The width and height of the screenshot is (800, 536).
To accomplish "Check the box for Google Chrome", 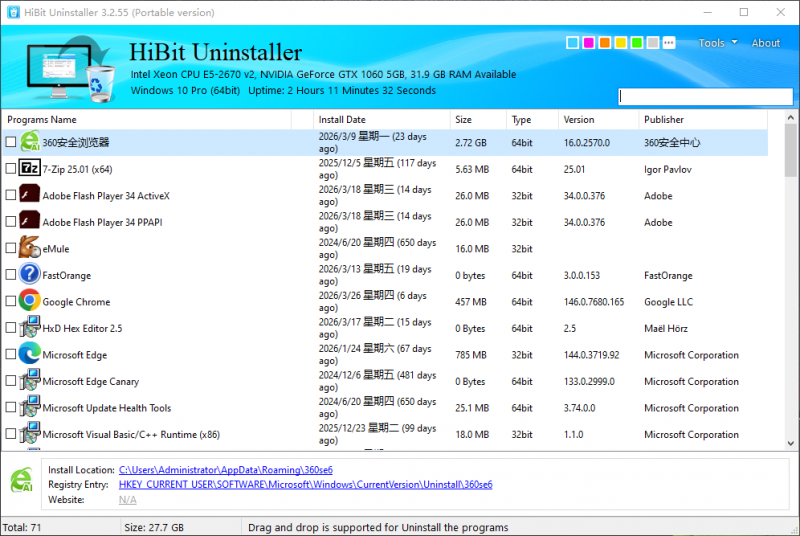I will [x=11, y=301].
